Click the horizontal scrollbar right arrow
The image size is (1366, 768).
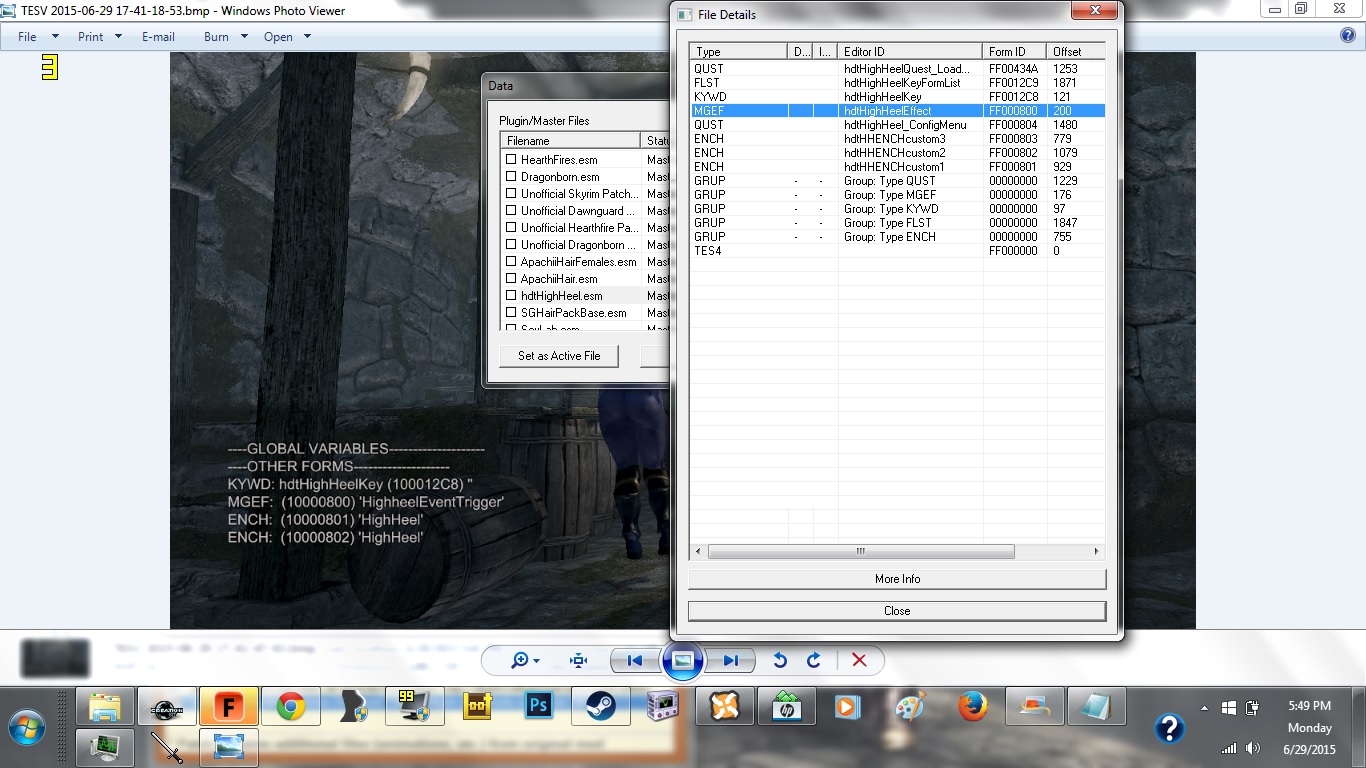(x=1096, y=552)
